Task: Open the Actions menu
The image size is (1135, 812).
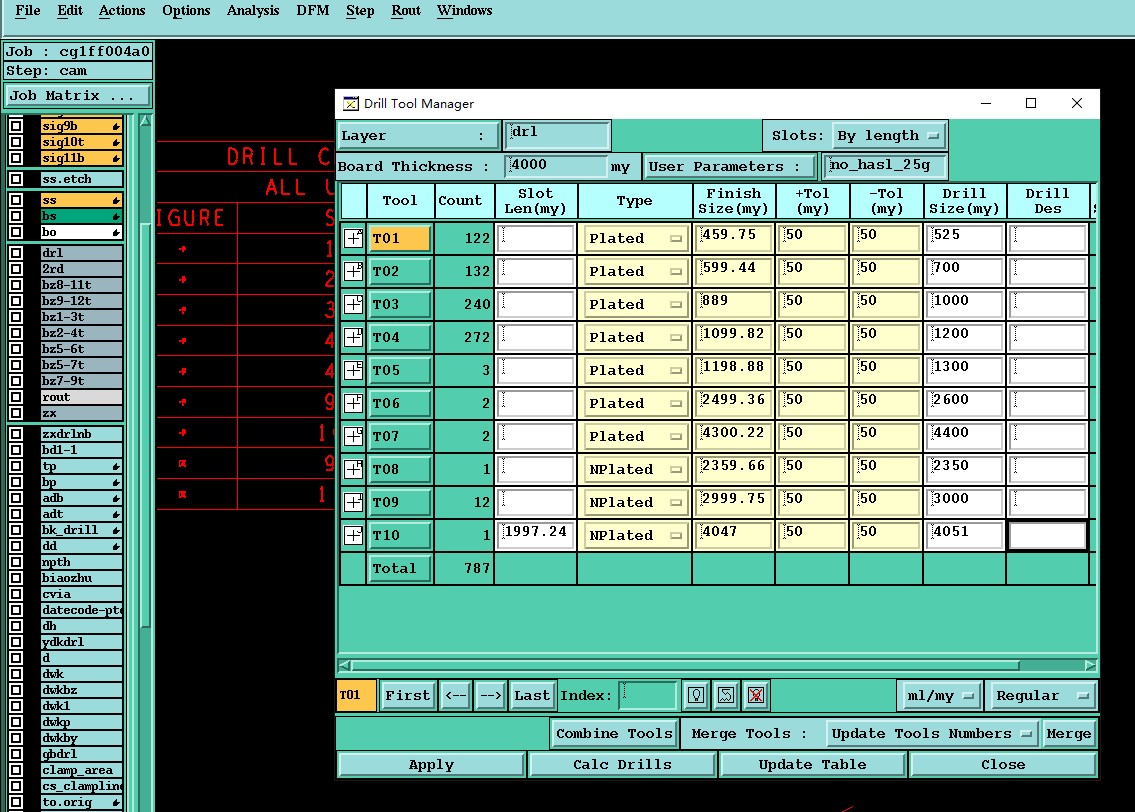Action: [122, 11]
